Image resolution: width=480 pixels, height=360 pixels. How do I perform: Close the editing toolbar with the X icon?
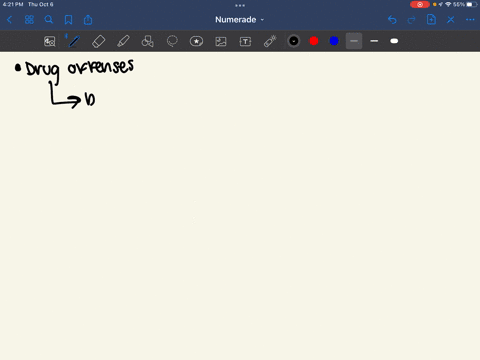click(x=451, y=20)
